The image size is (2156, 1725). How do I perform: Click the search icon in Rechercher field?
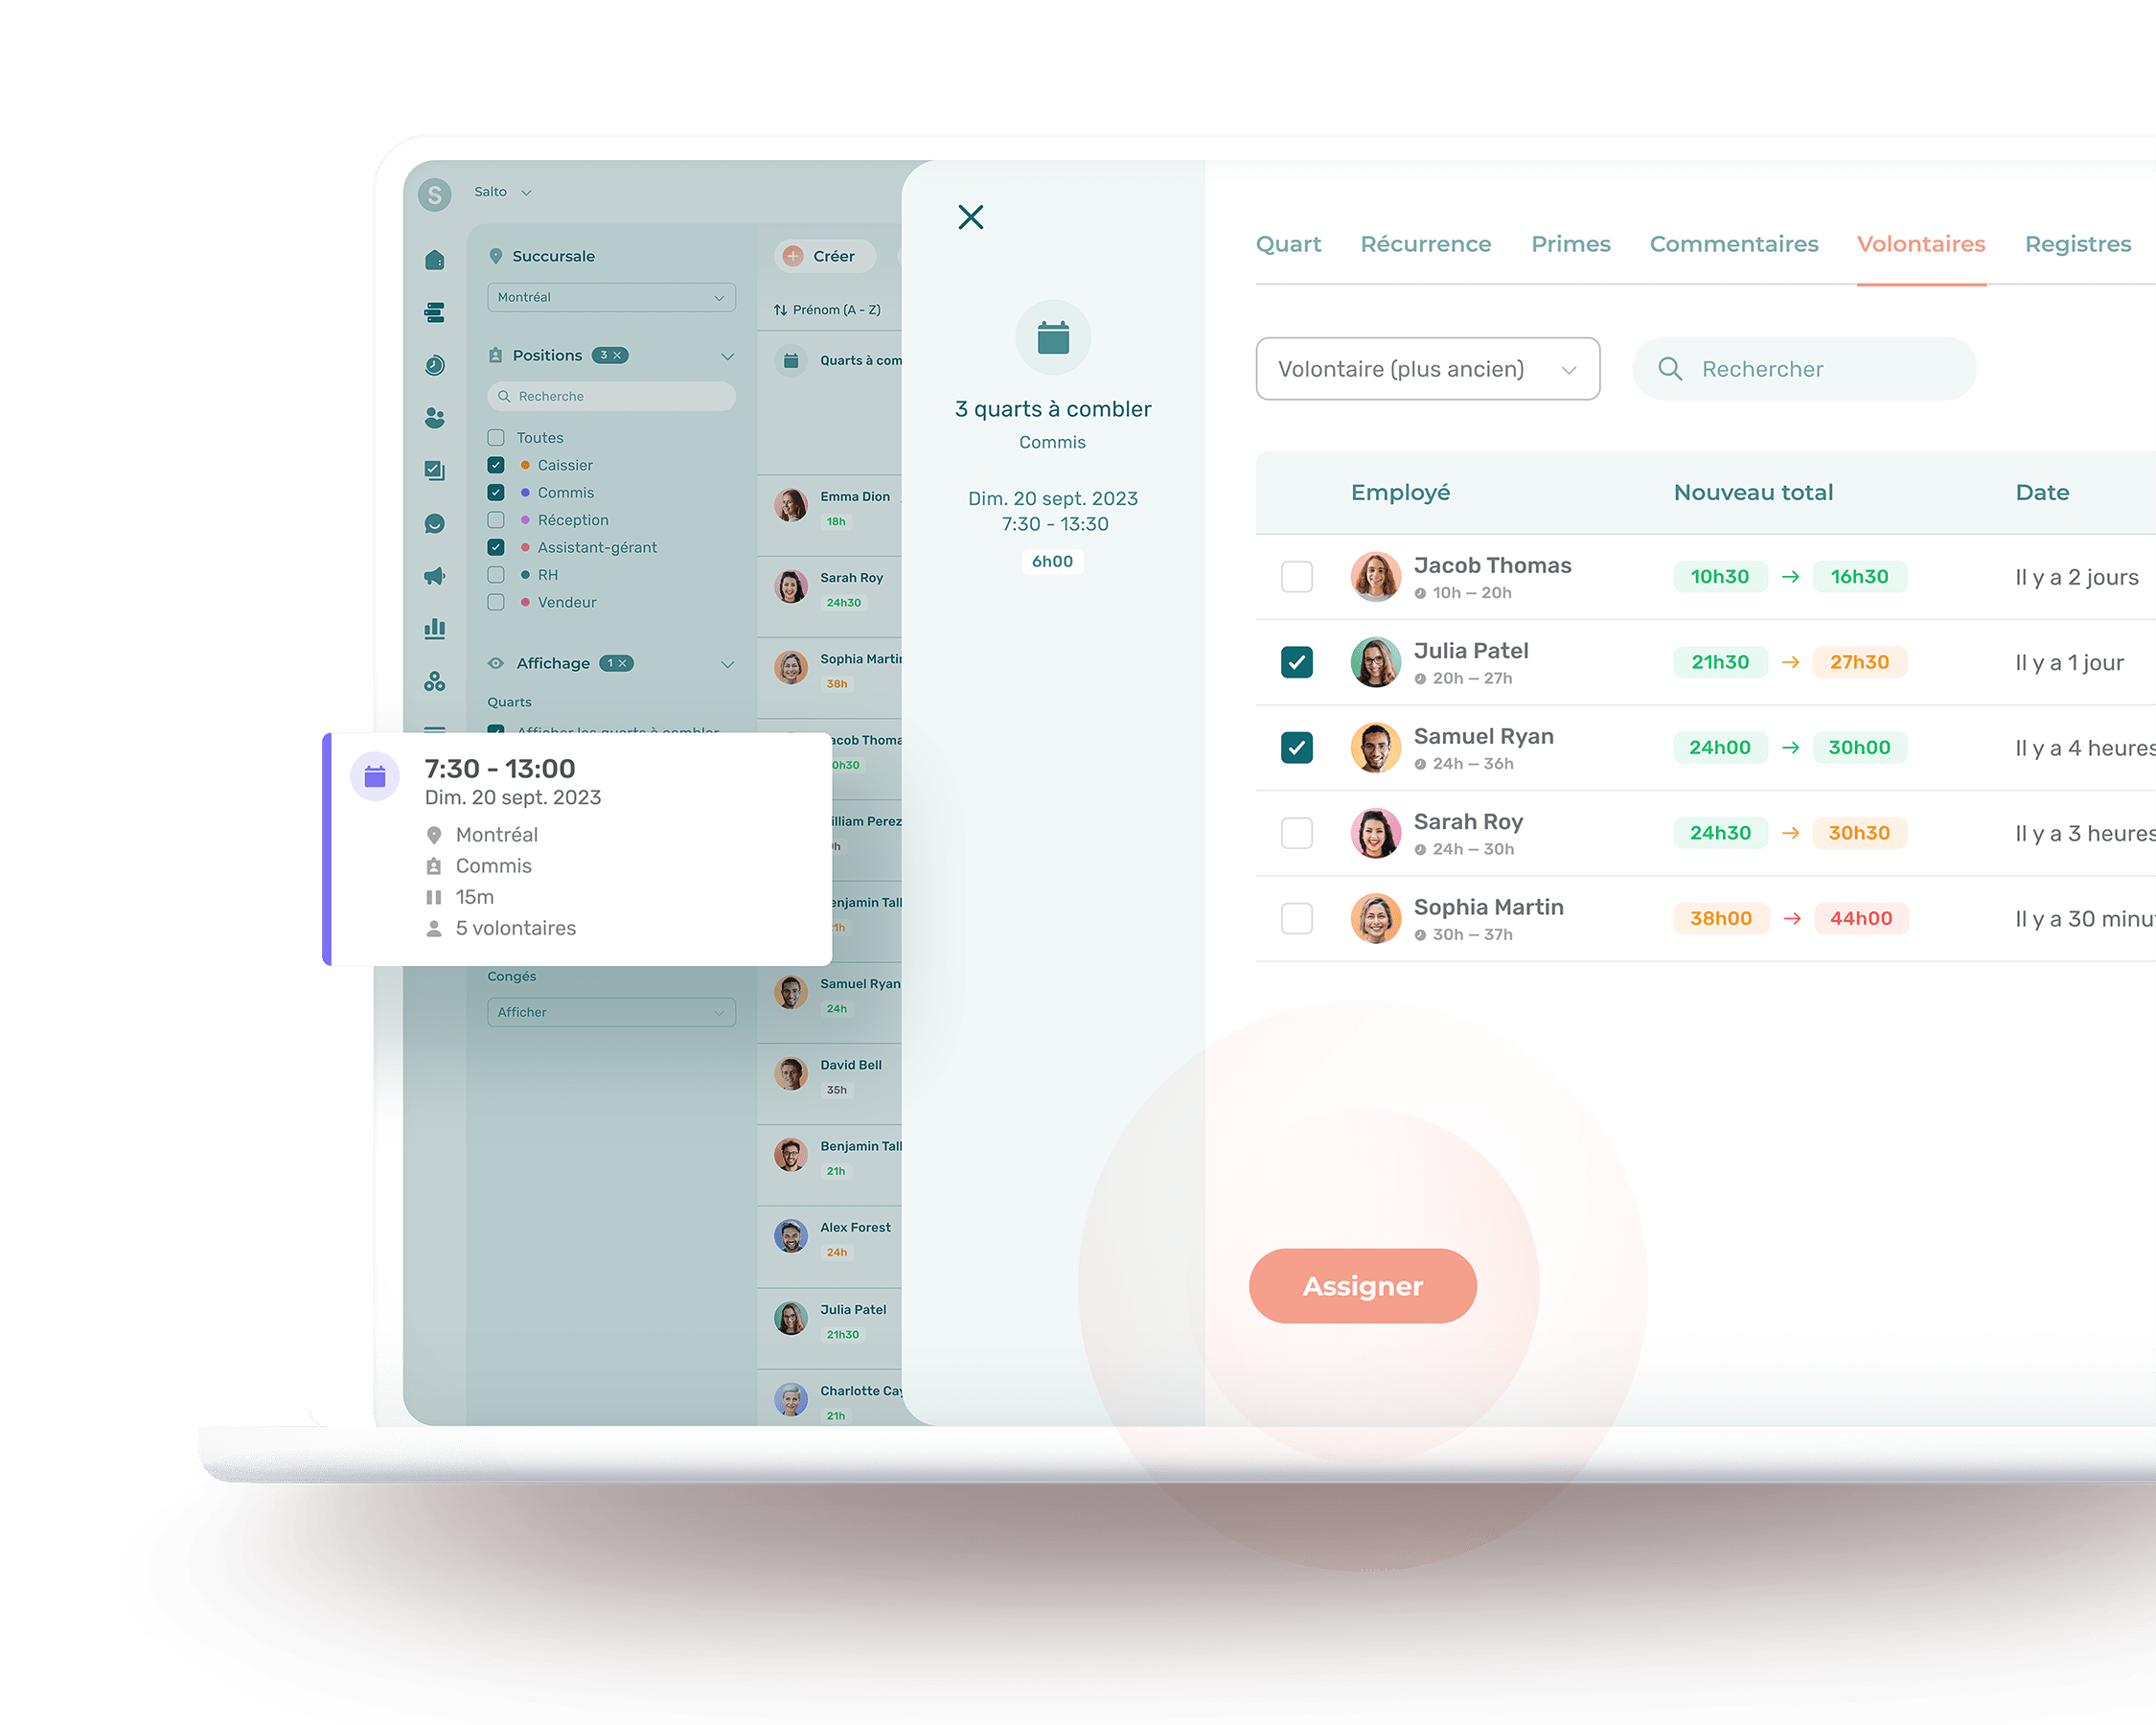(x=1670, y=368)
